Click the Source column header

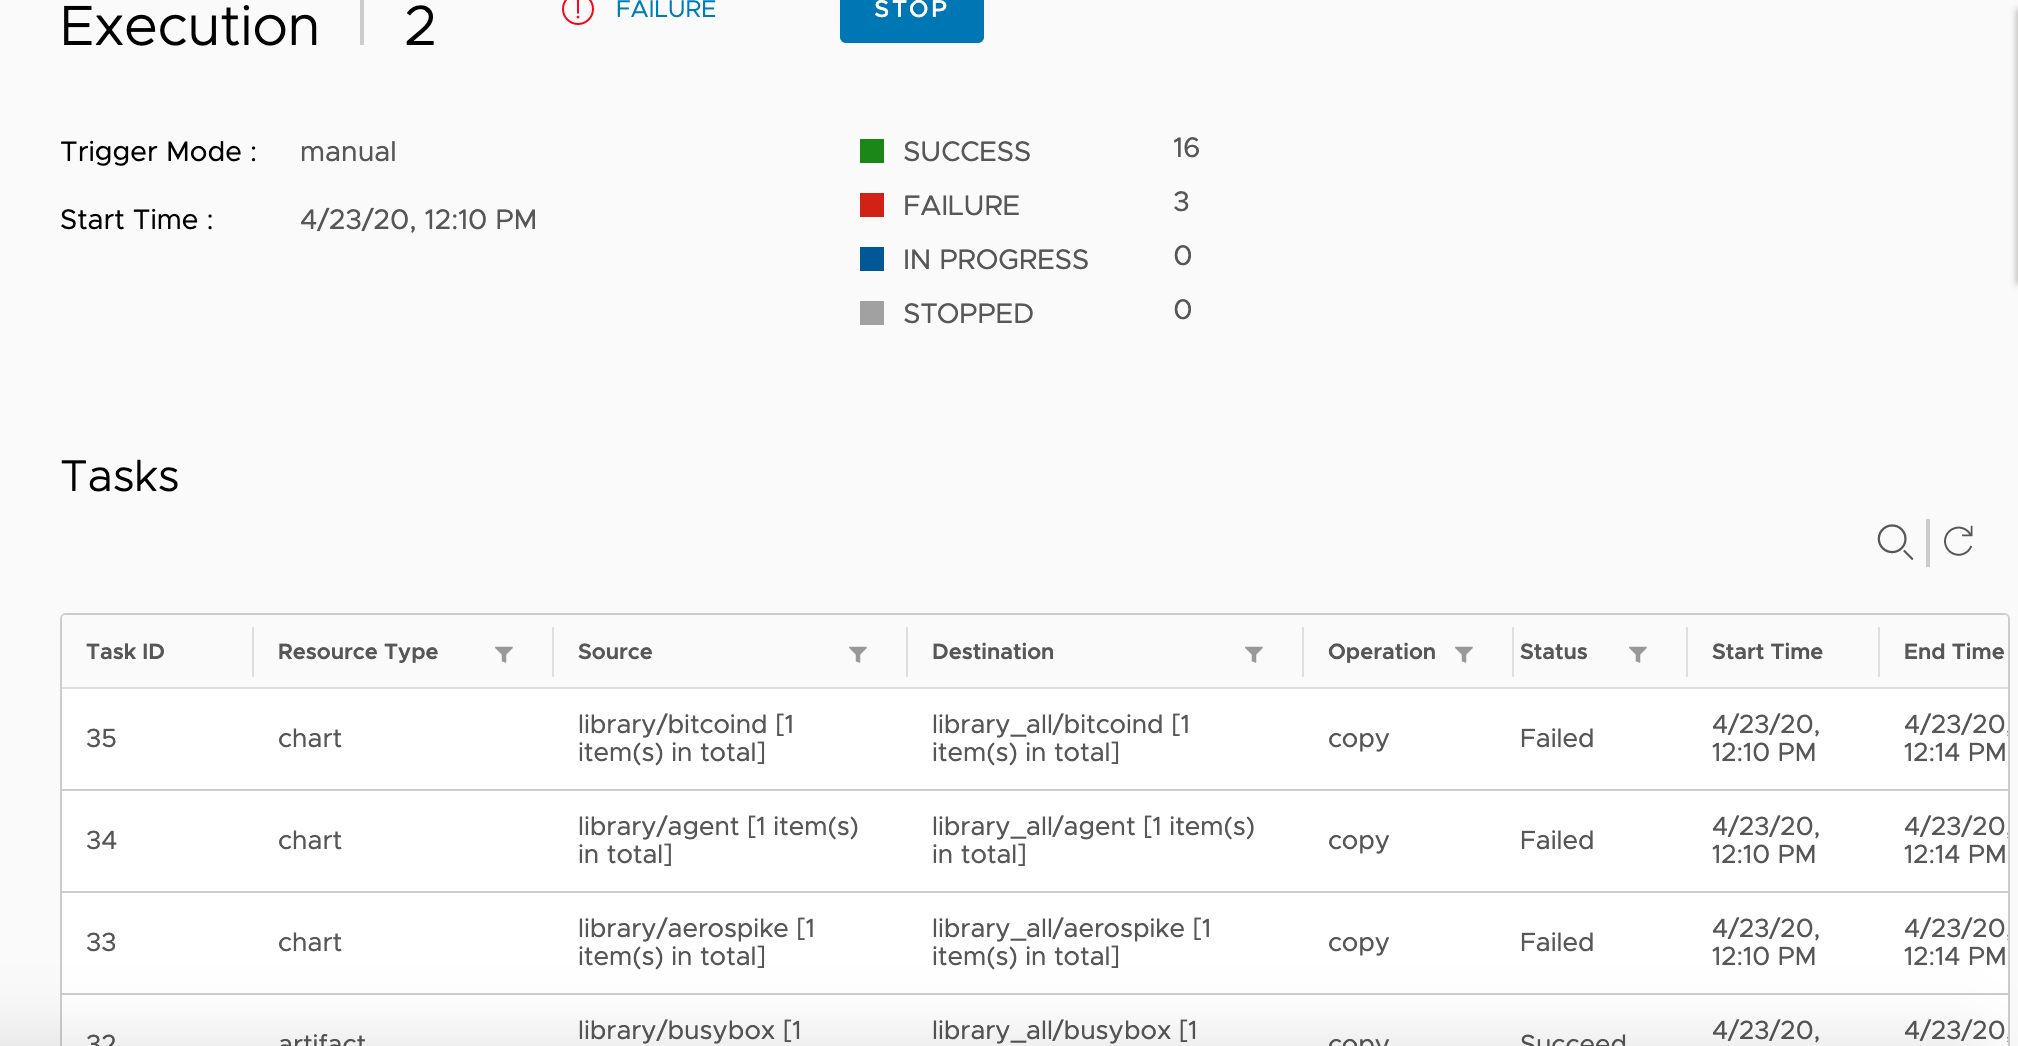(x=615, y=652)
